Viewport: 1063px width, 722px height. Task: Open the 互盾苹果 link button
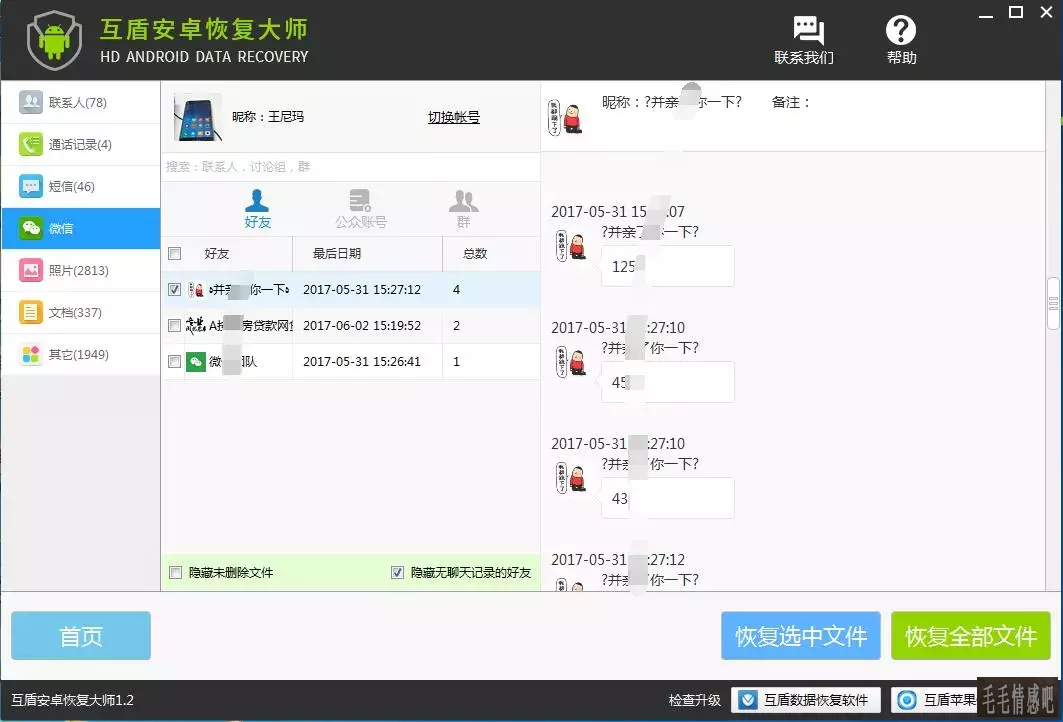[x=934, y=700]
